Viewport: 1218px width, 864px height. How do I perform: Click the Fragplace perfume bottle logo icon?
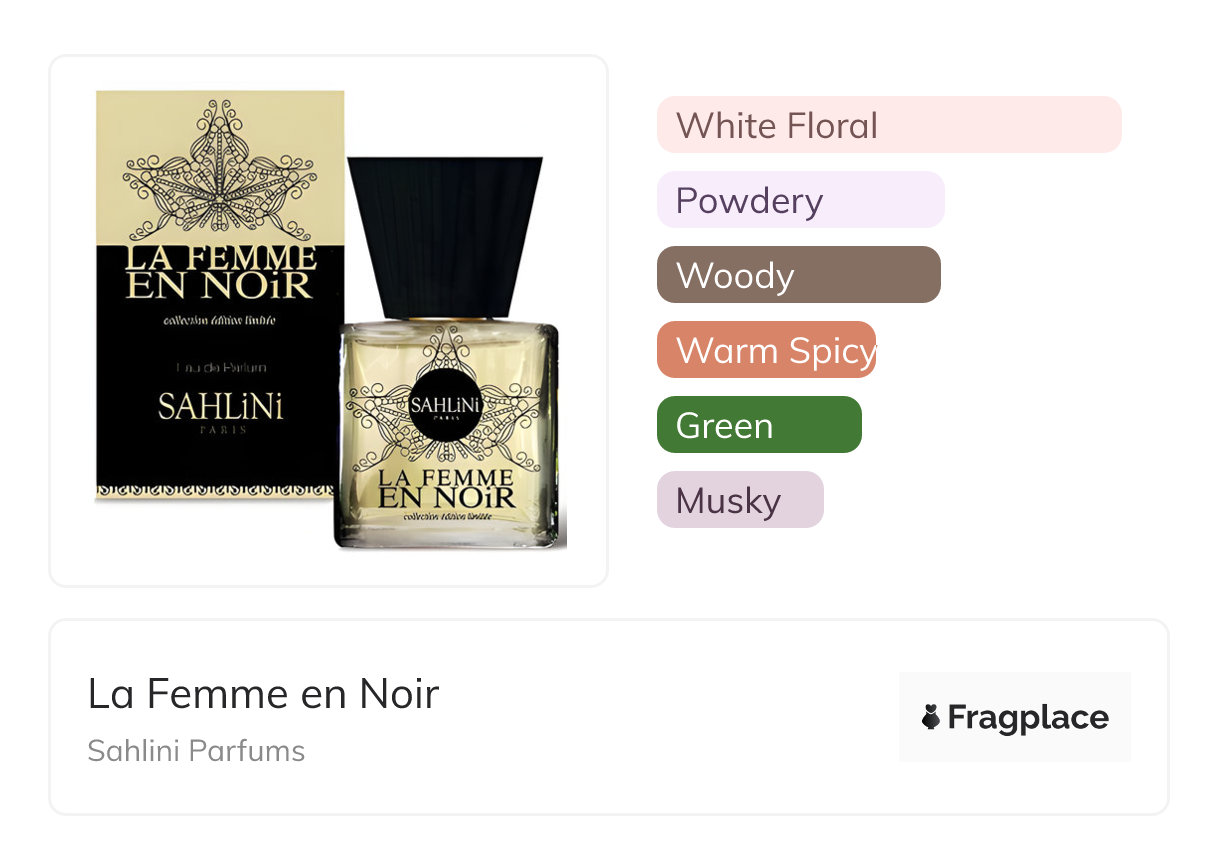pyautogui.click(x=931, y=717)
